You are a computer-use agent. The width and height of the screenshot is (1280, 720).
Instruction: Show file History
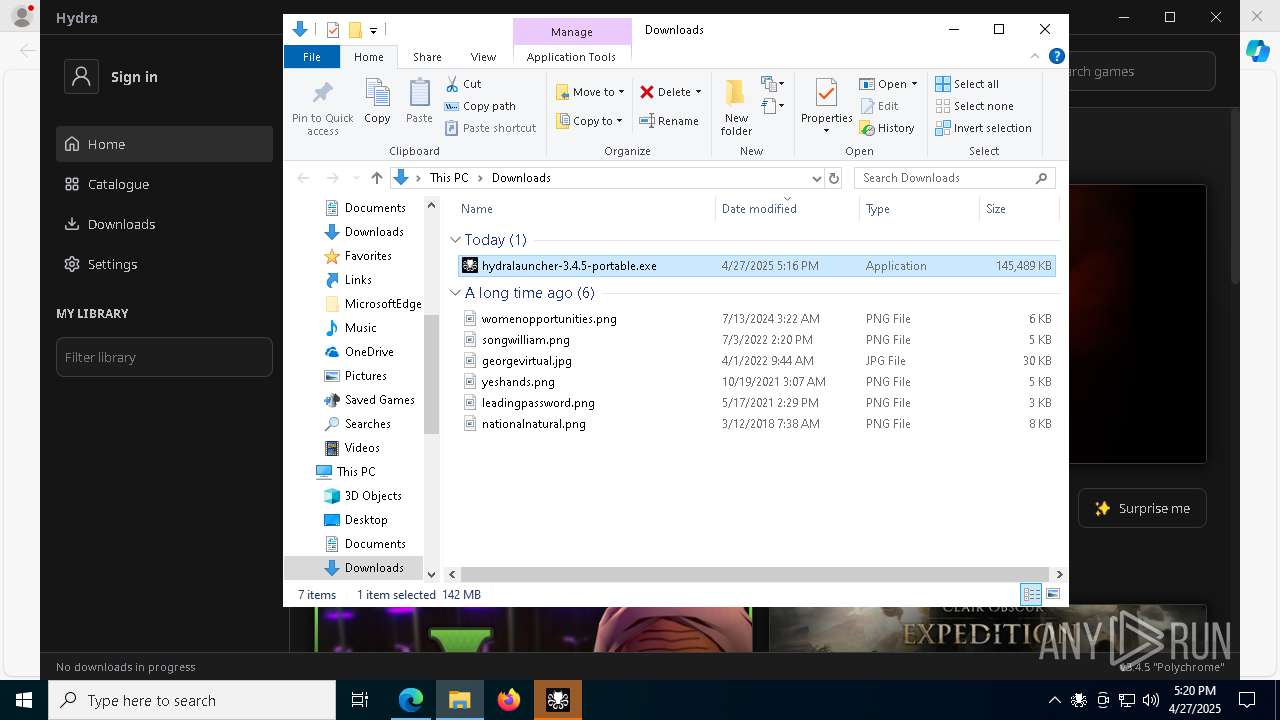(x=887, y=128)
